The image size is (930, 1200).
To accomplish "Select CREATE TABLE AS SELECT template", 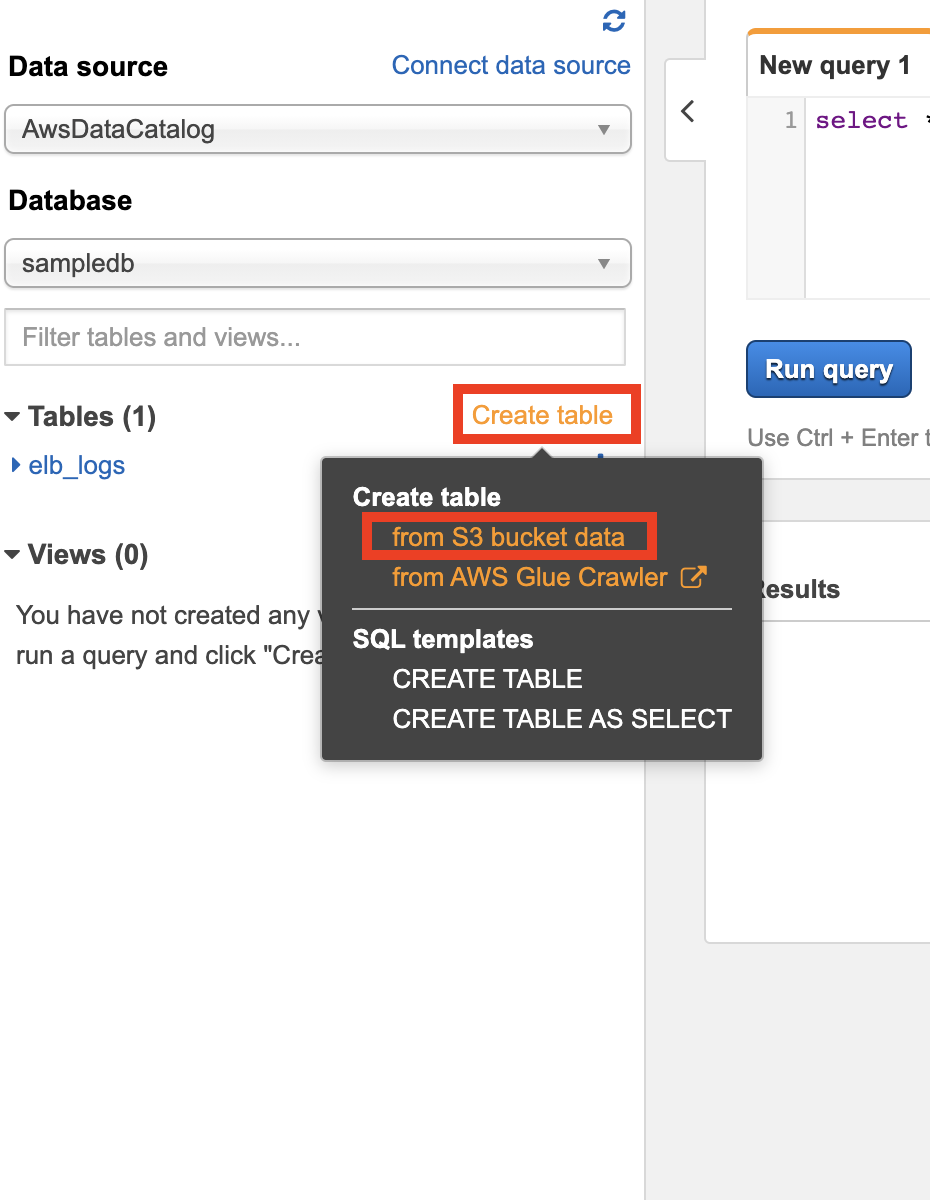I will point(562,719).
